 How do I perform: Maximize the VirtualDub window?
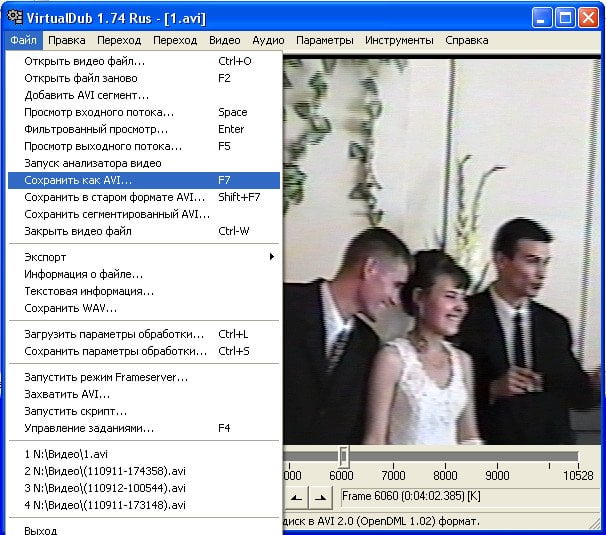pyautogui.click(x=565, y=17)
